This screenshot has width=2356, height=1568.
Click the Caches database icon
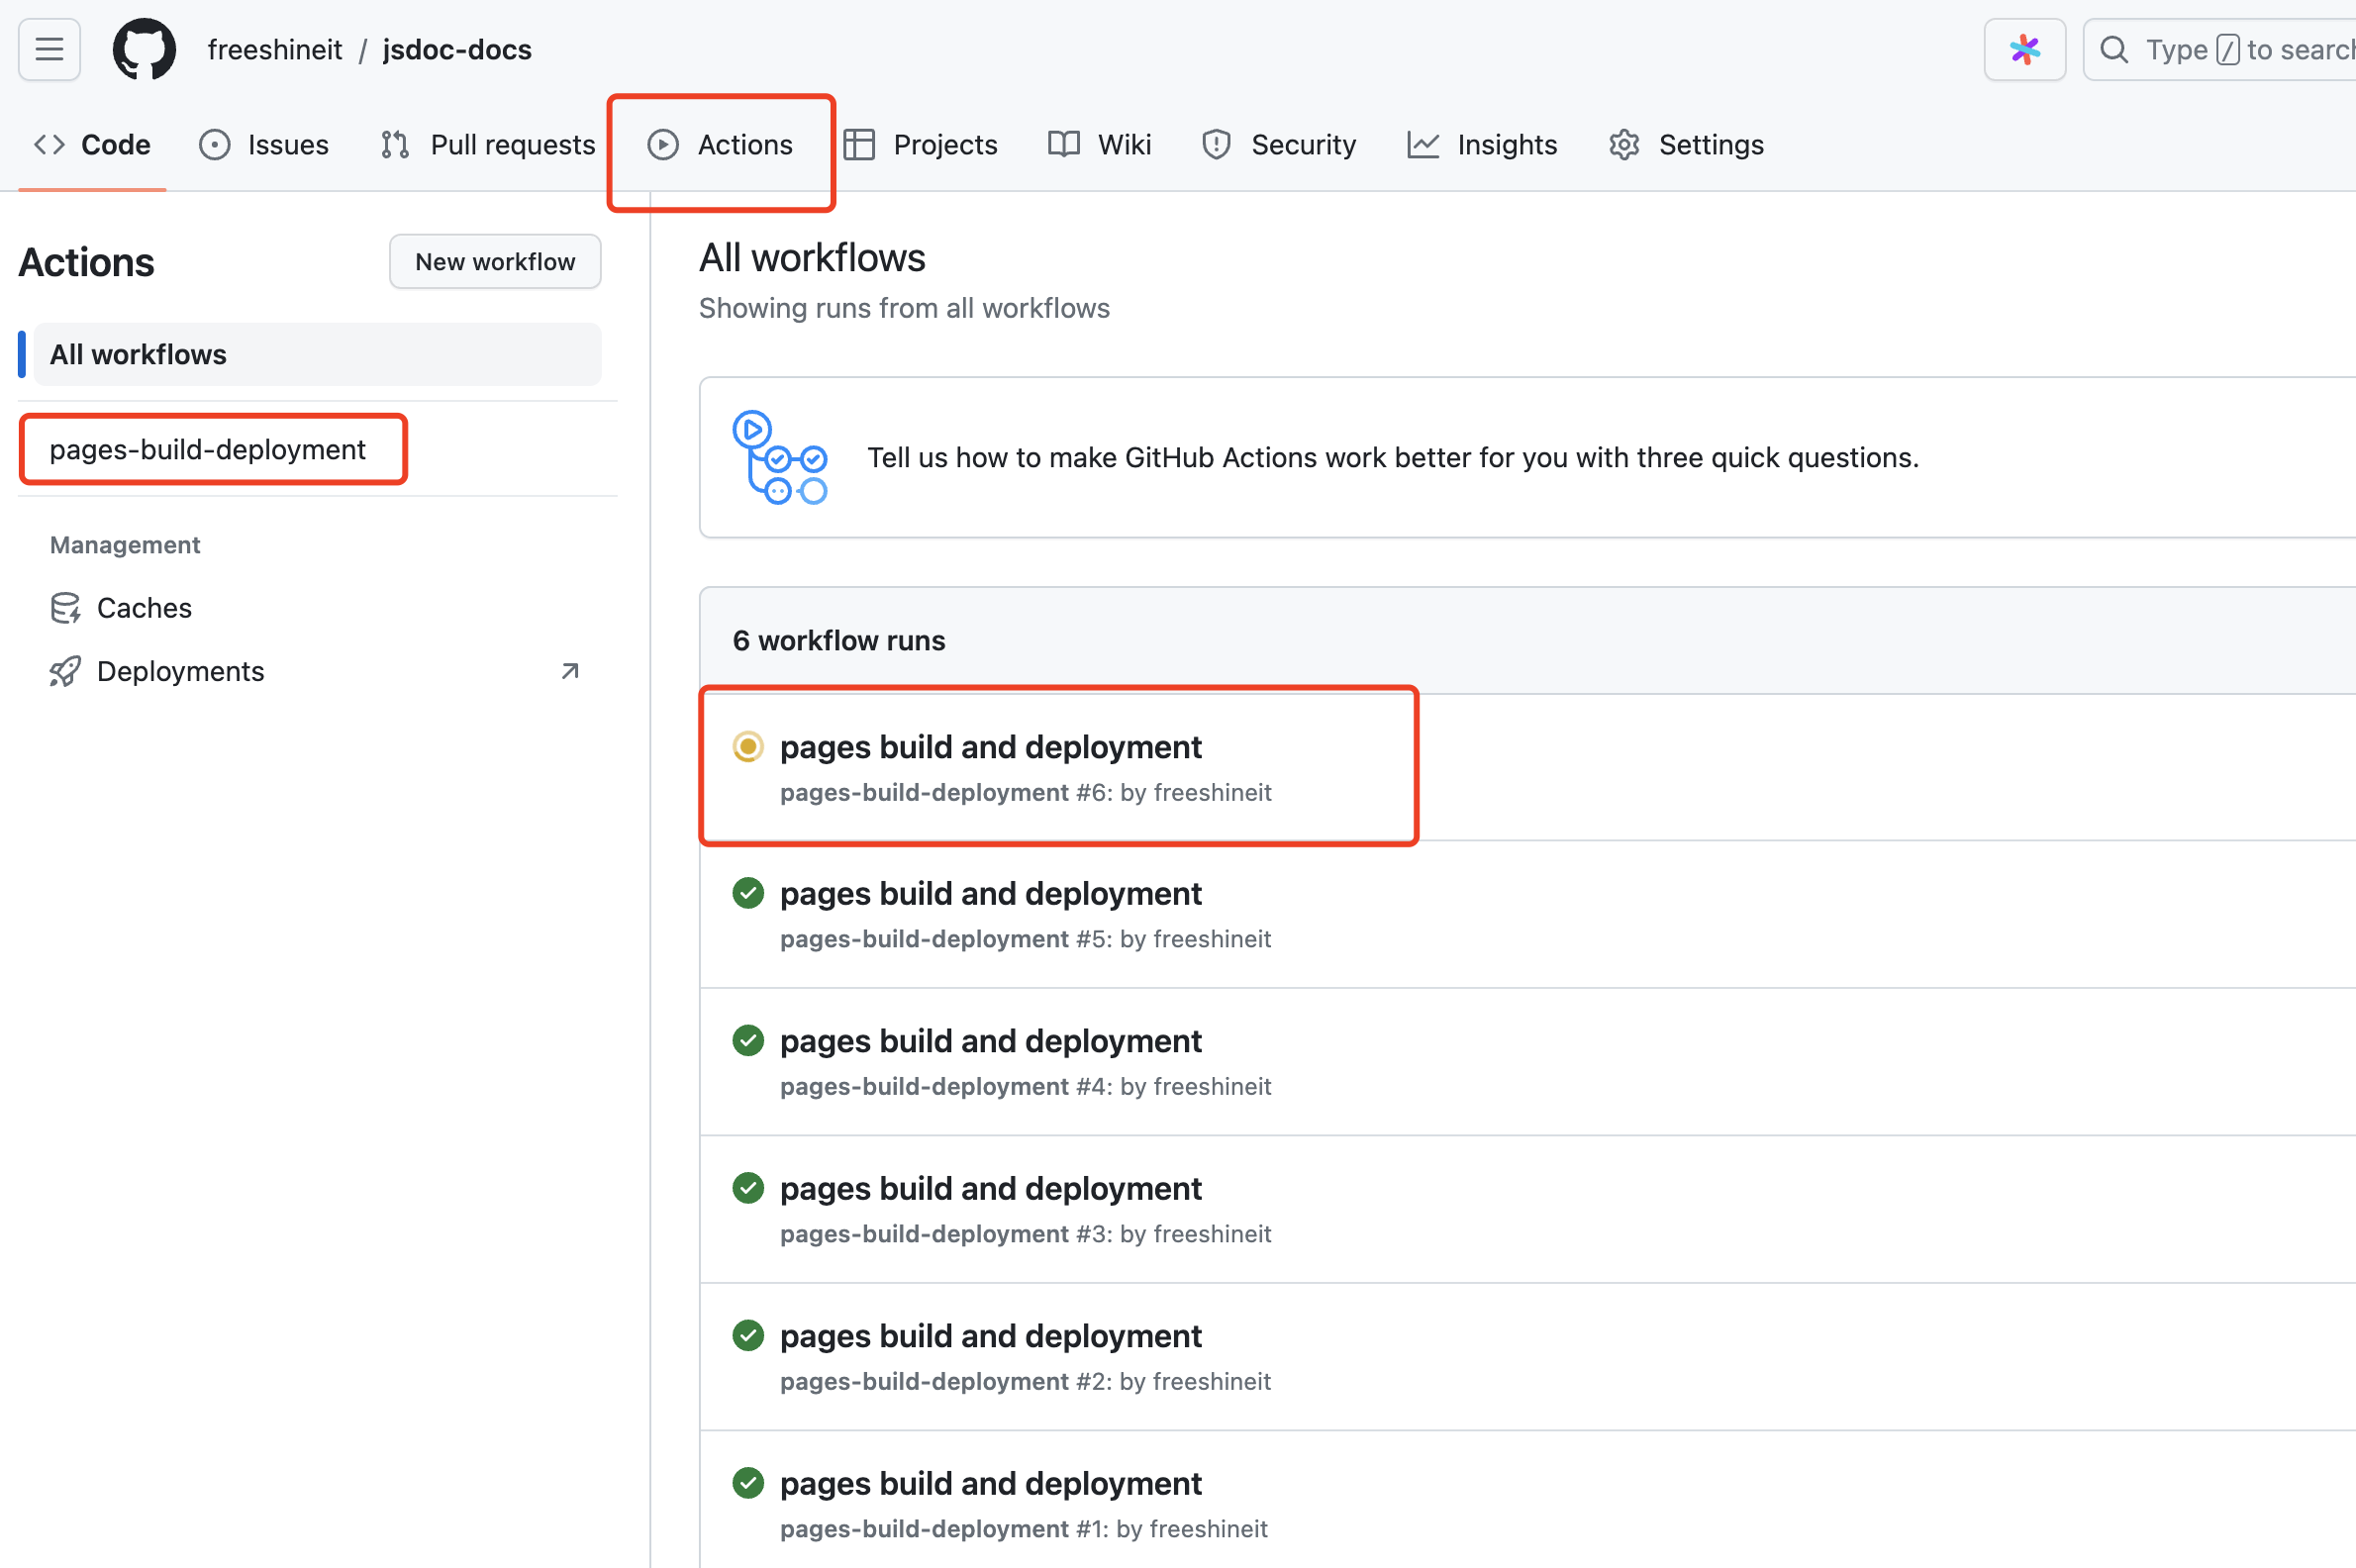pos(65,608)
